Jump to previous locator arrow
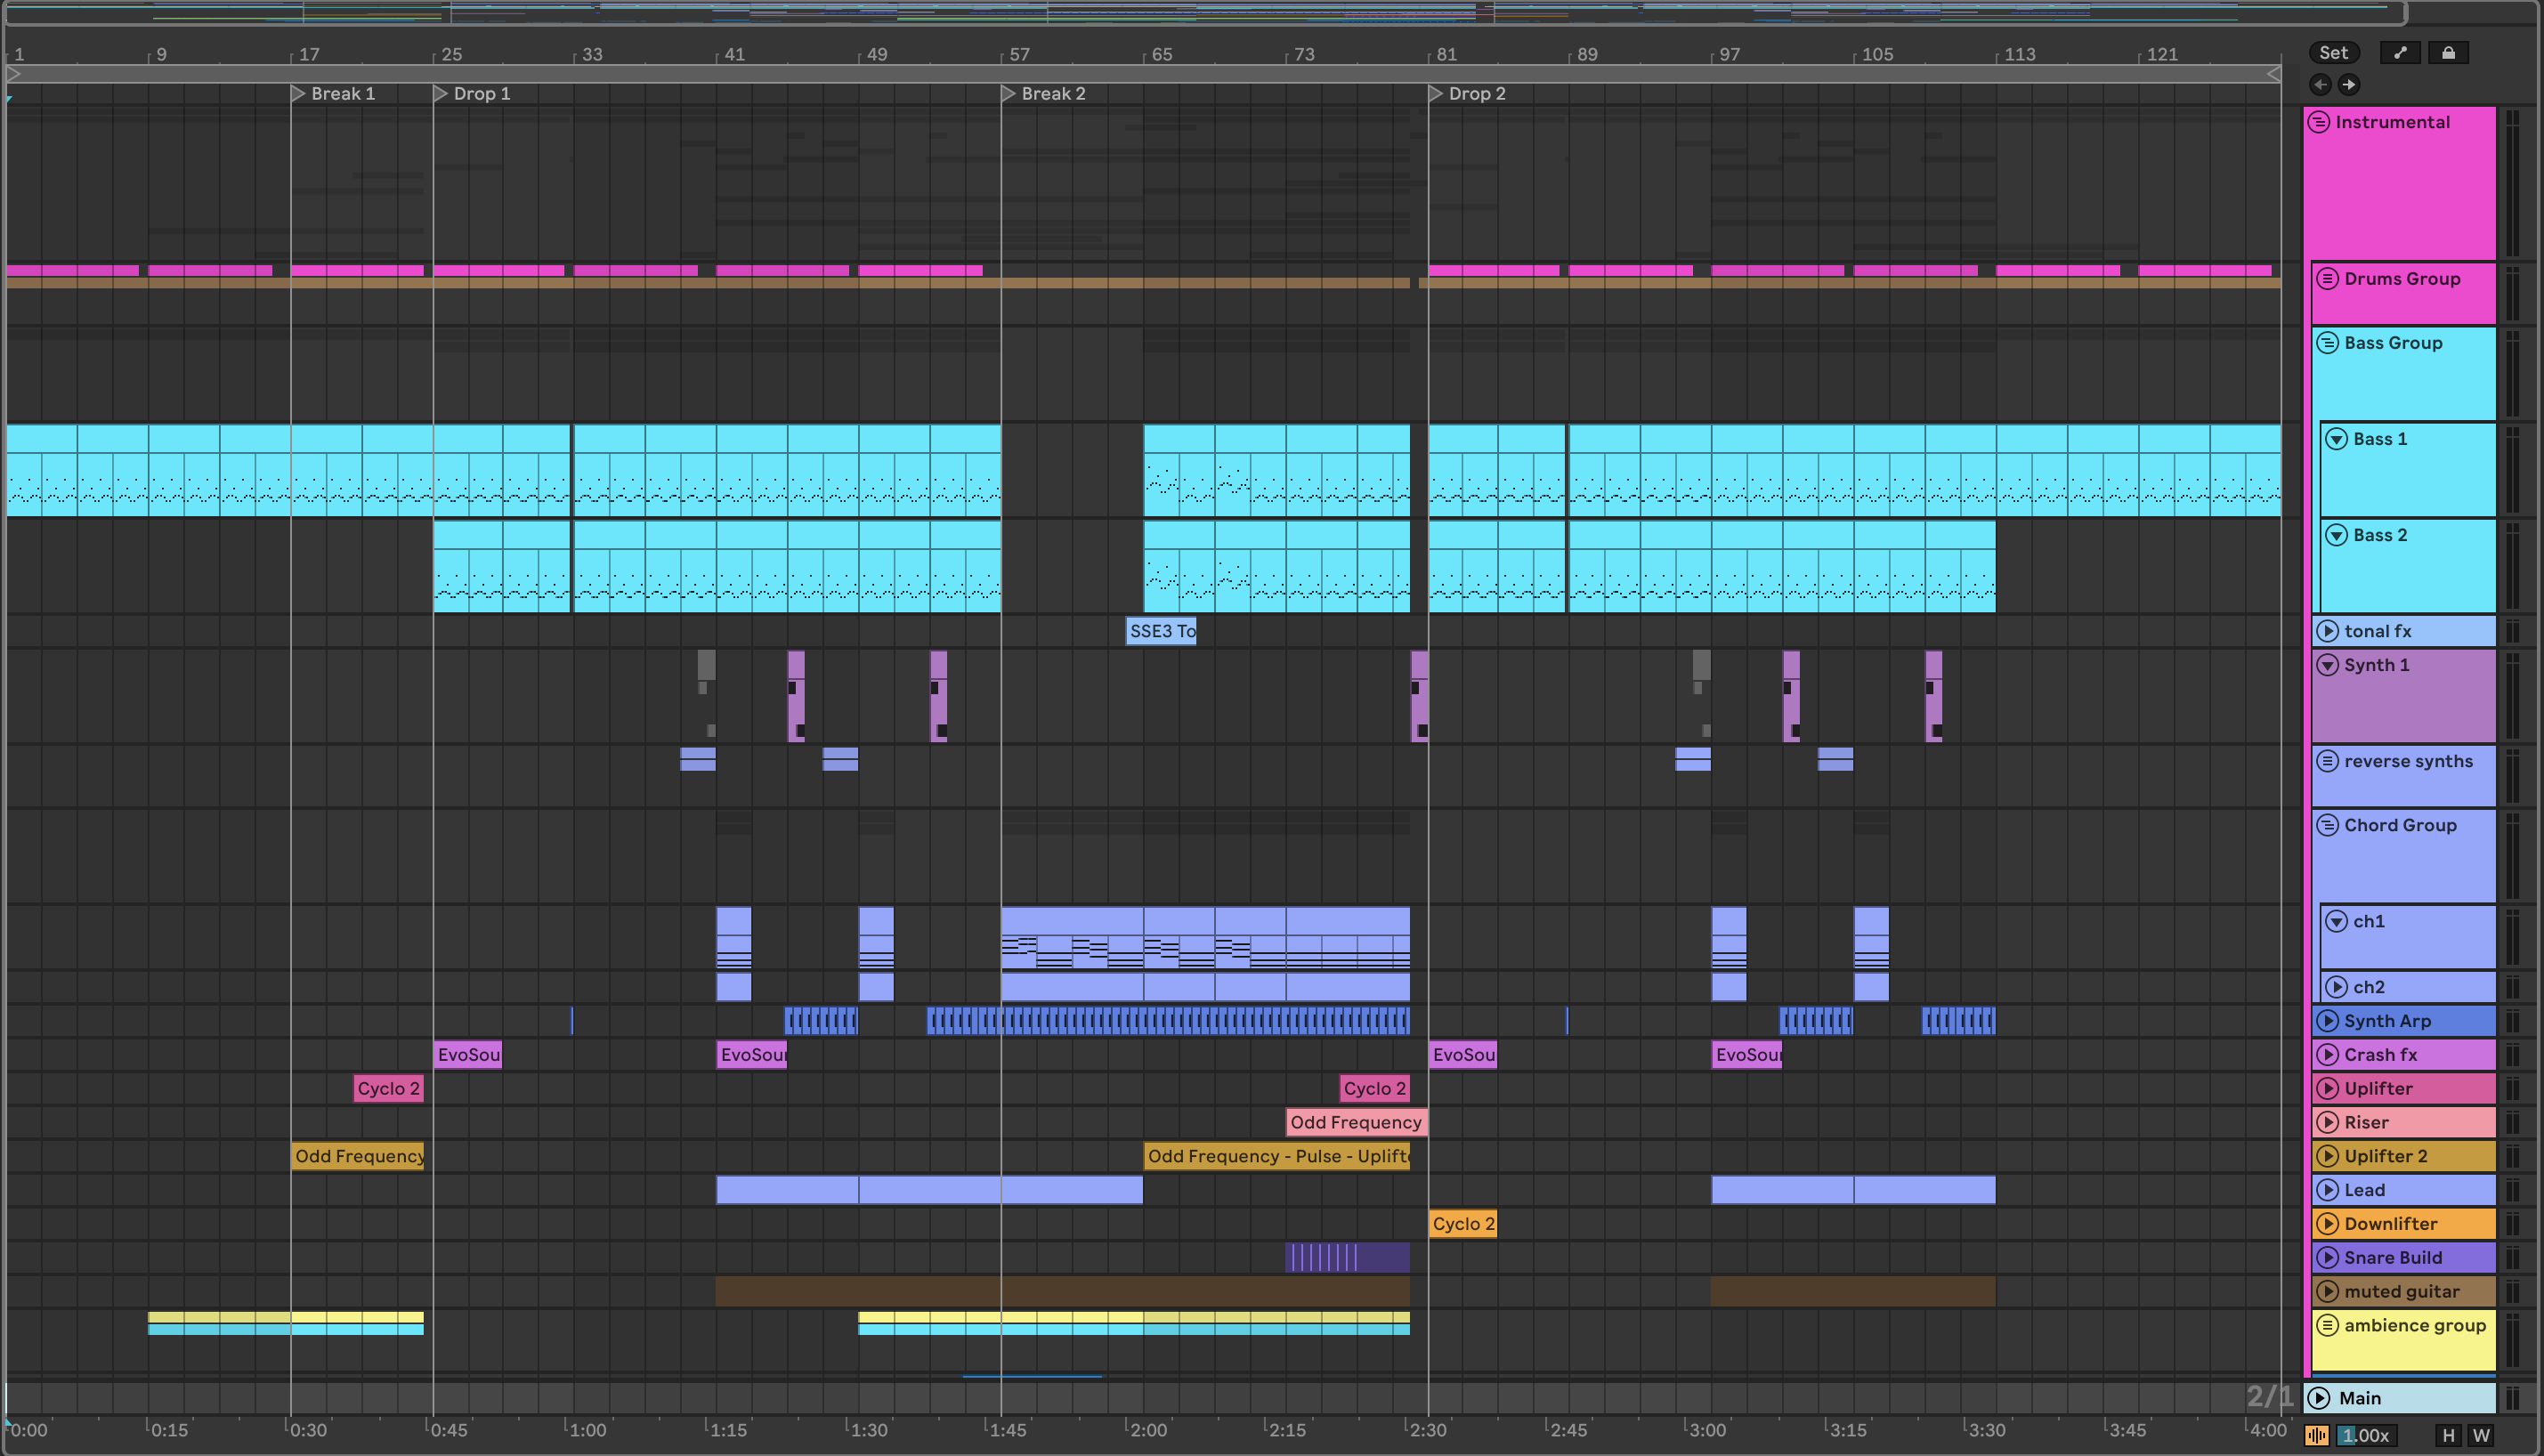This screenshot has width=2544, height=1456. (x=2321, y=85)
